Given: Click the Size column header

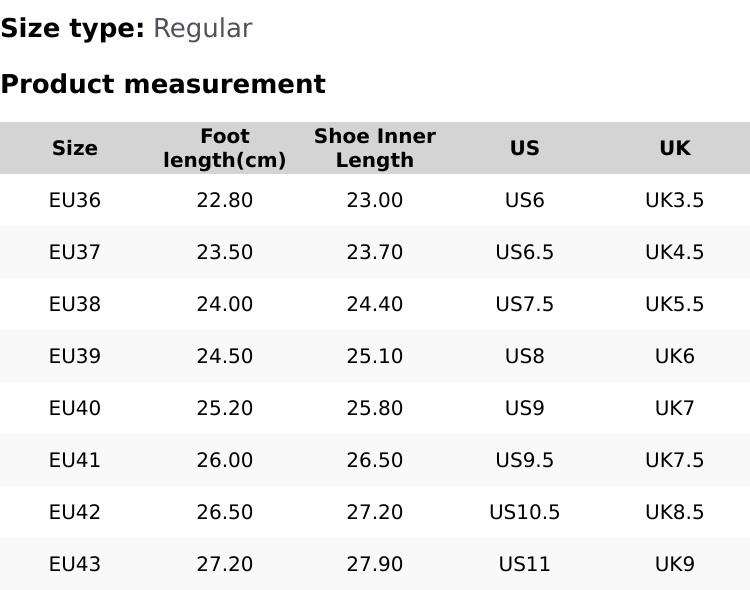Looking at the screenshot, I should tap(75, 148).
